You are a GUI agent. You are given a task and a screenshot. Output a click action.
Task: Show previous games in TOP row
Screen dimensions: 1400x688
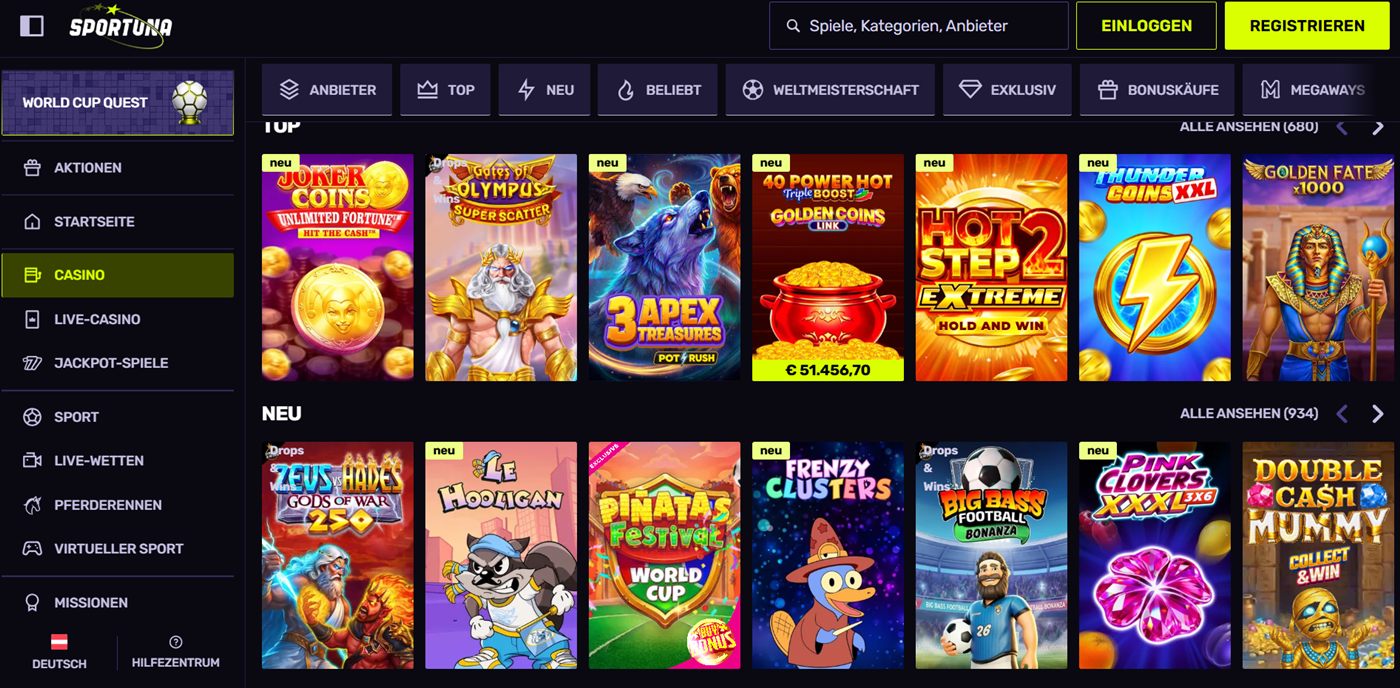(x=1342, y=127)
